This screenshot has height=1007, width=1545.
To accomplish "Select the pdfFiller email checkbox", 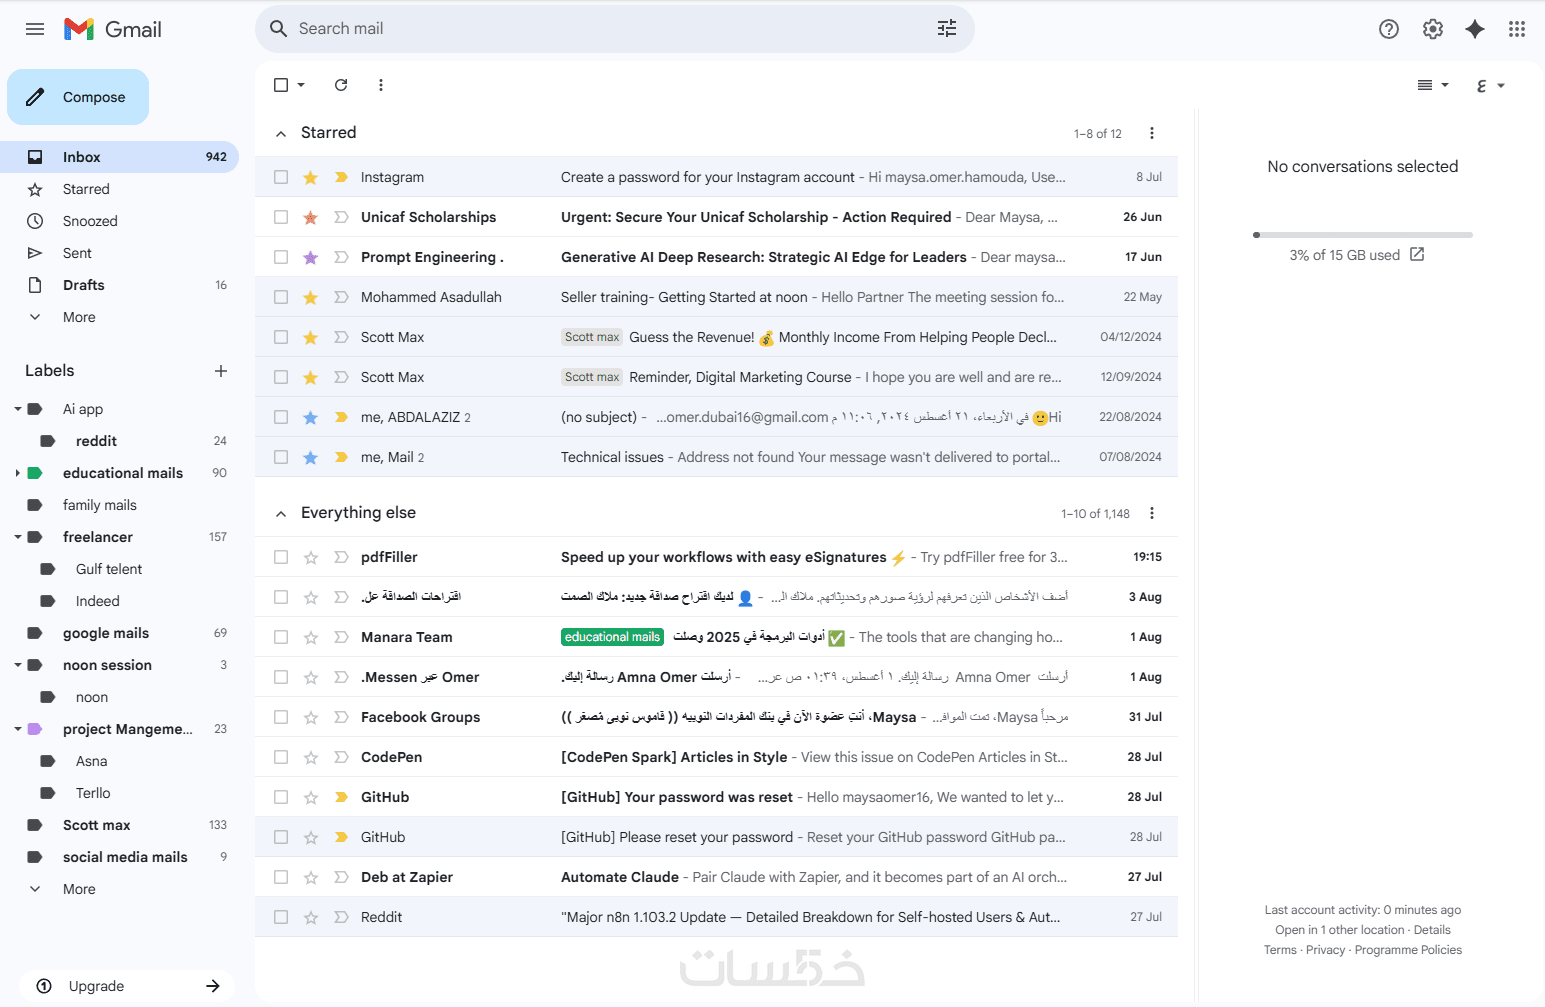I will click(x=281, y=557).
